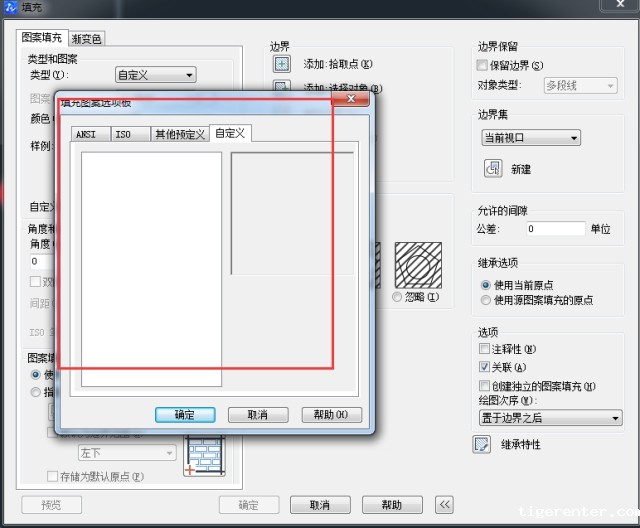Click the application icon in the title bar
640x528 pixels.
pyautogui.click(x=11, y=8)
